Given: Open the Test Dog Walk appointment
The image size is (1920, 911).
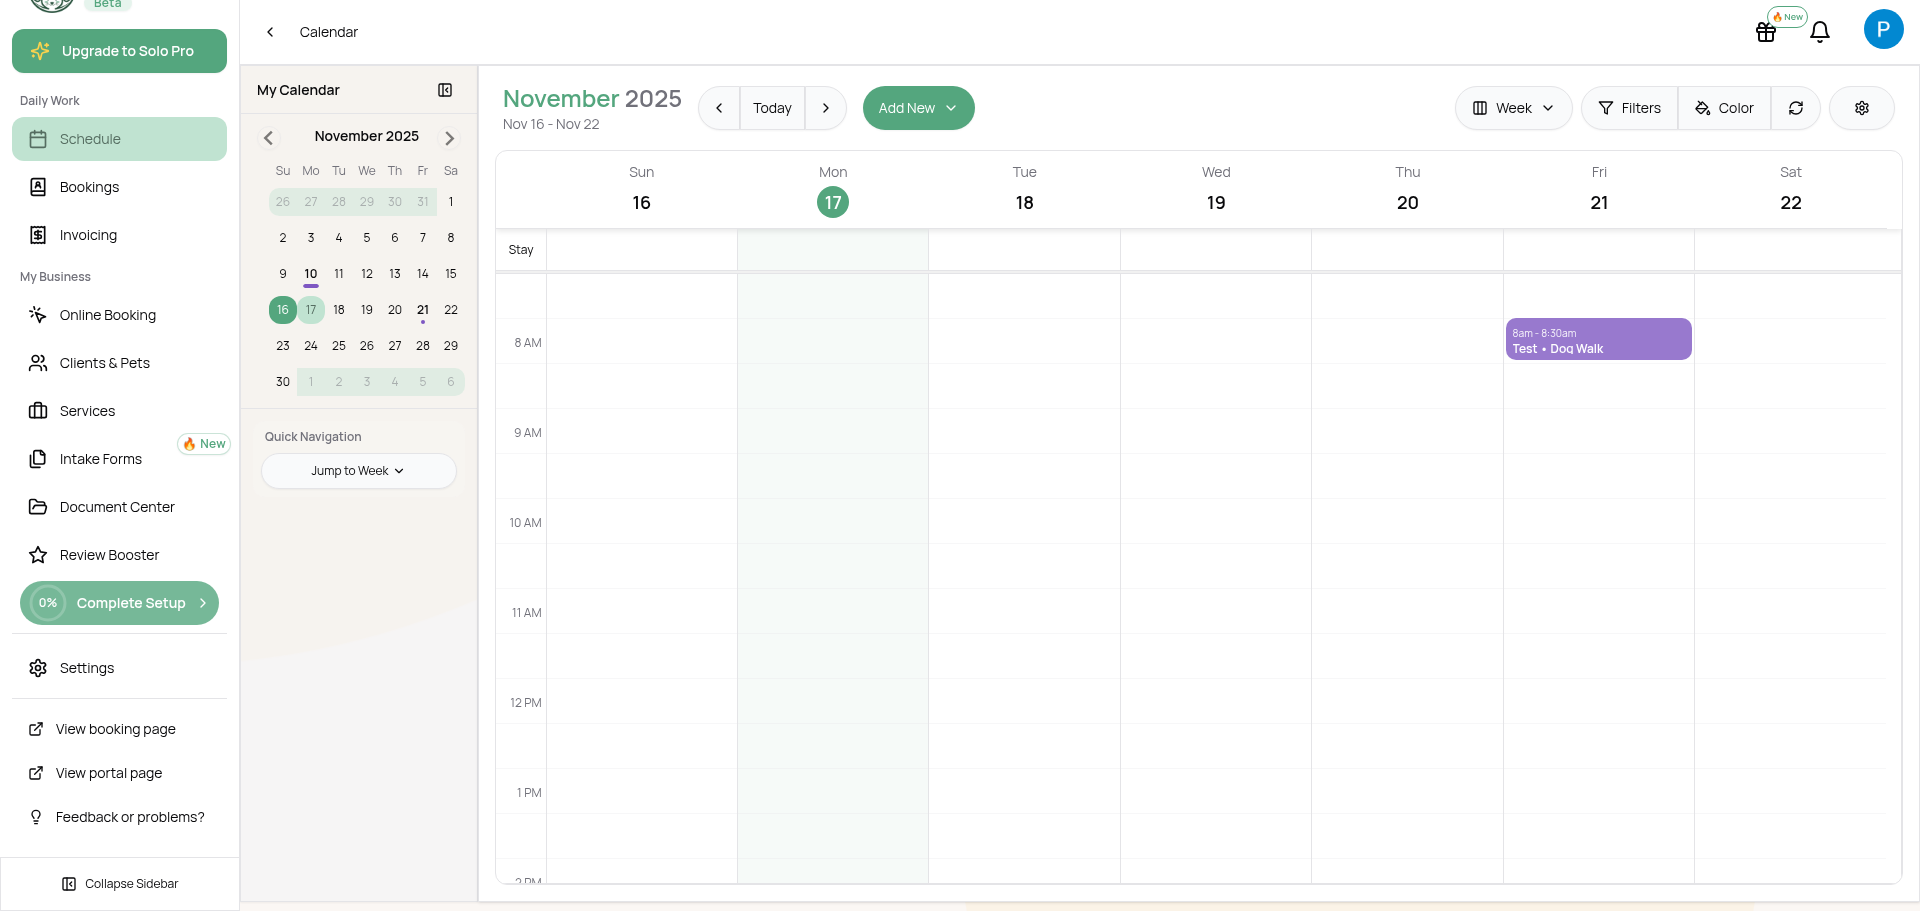Looking at the screenshot, I should (x=1598, y=340).
